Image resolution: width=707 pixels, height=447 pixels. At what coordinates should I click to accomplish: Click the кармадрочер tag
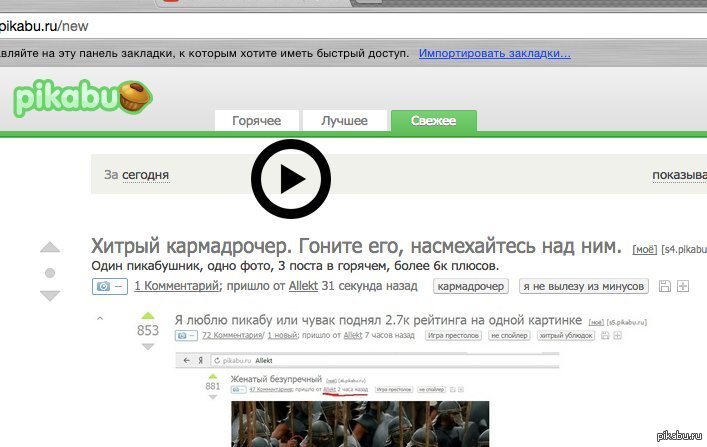pos(471,286)
